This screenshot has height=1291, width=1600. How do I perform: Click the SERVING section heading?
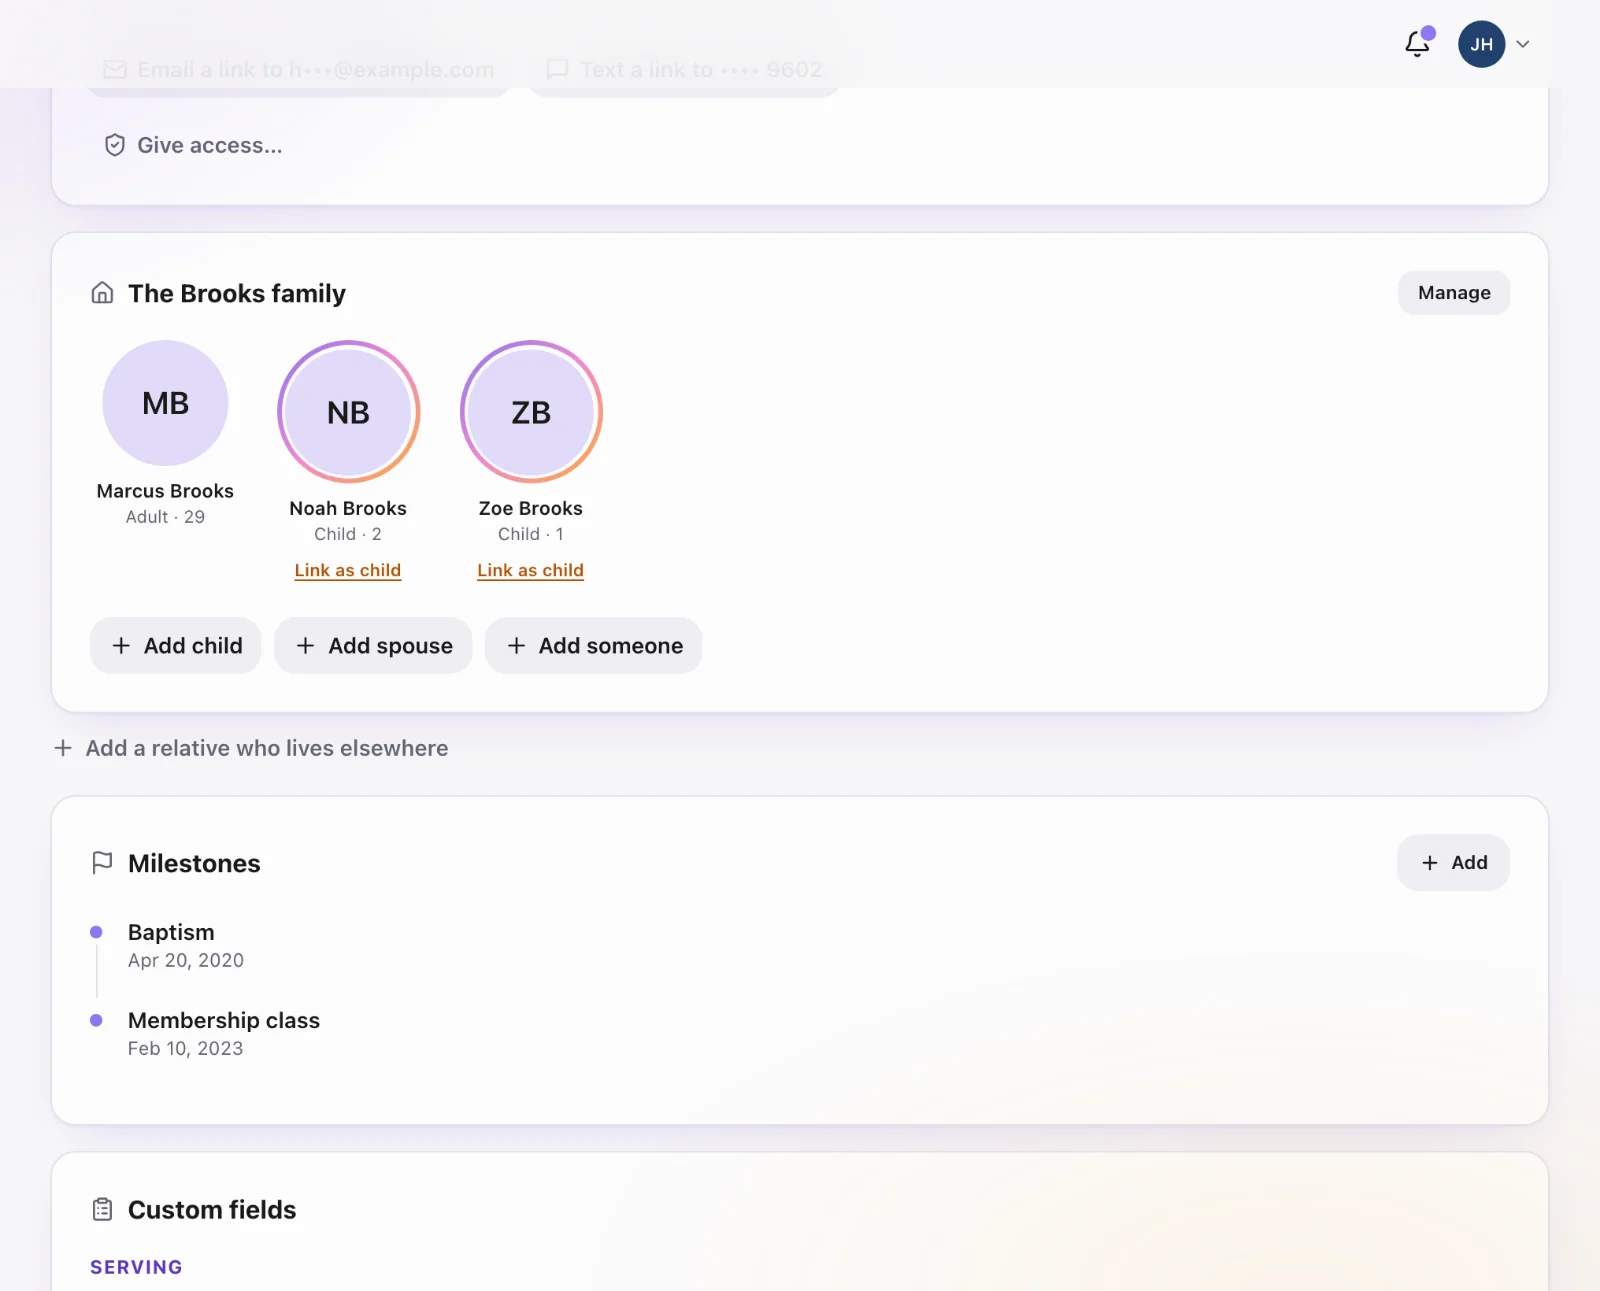coord(136,1267)
